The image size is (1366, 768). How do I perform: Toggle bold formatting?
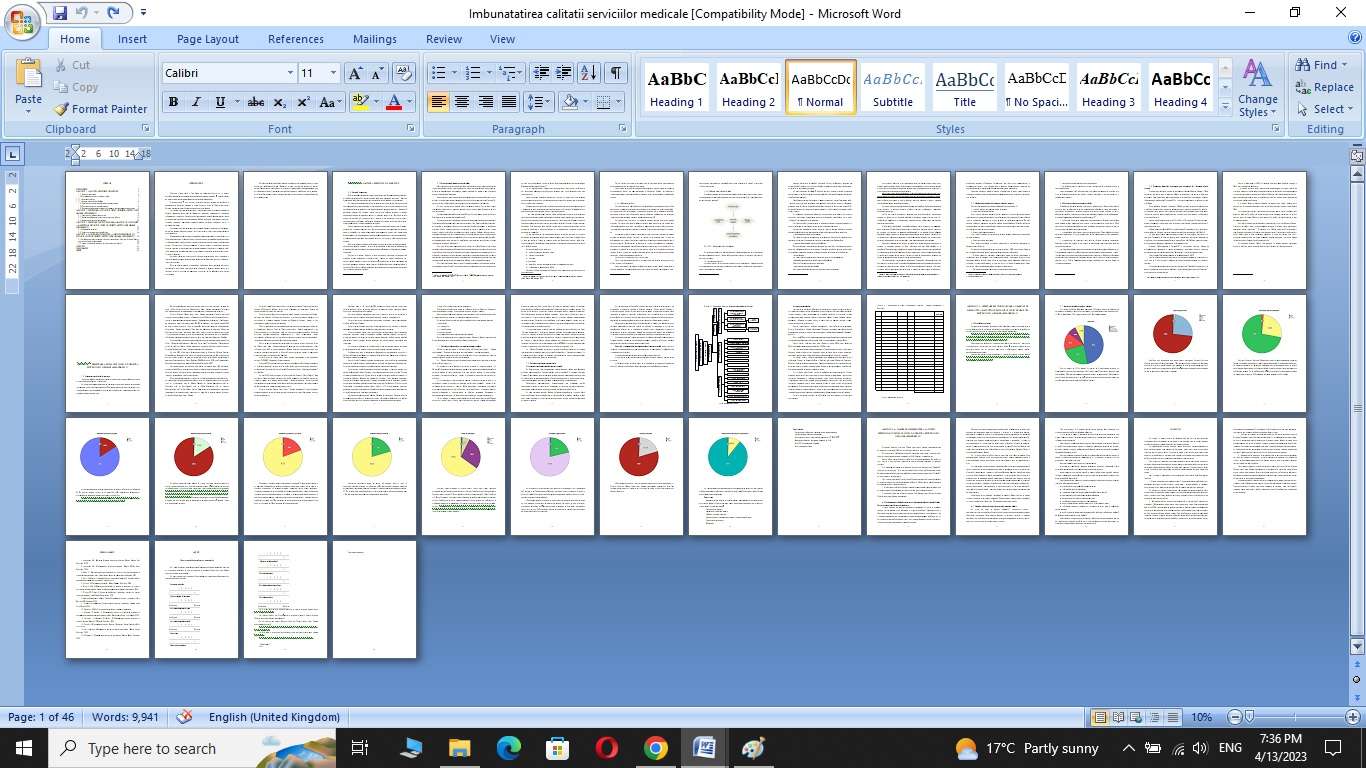pos(173,102)
